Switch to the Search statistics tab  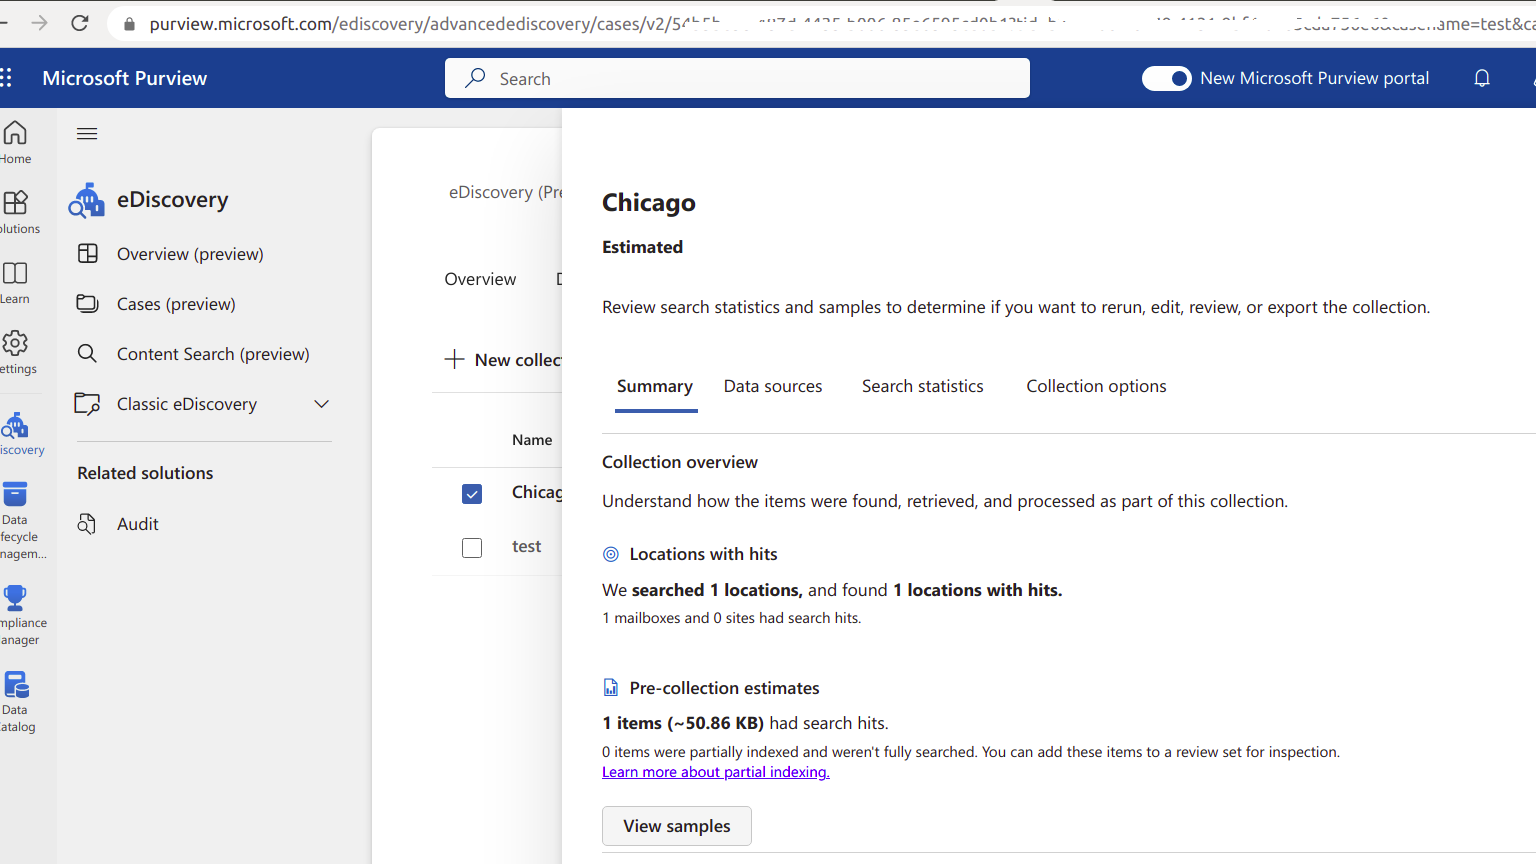[x=923, y=386]
